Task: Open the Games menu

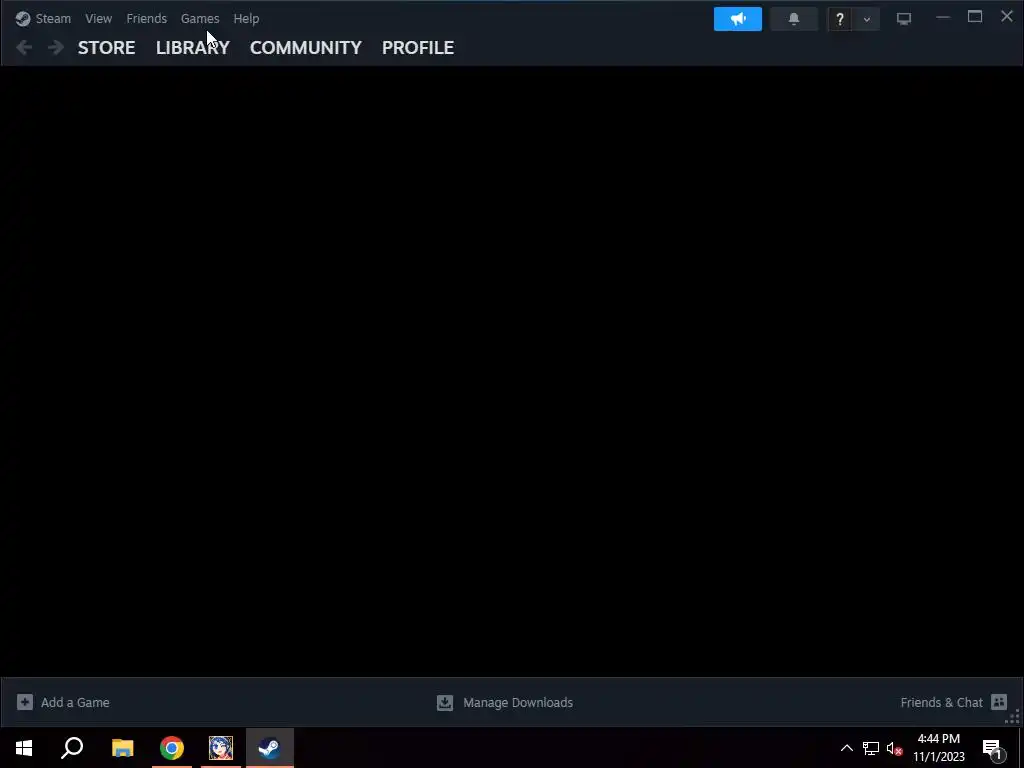Action: [200, 18]
